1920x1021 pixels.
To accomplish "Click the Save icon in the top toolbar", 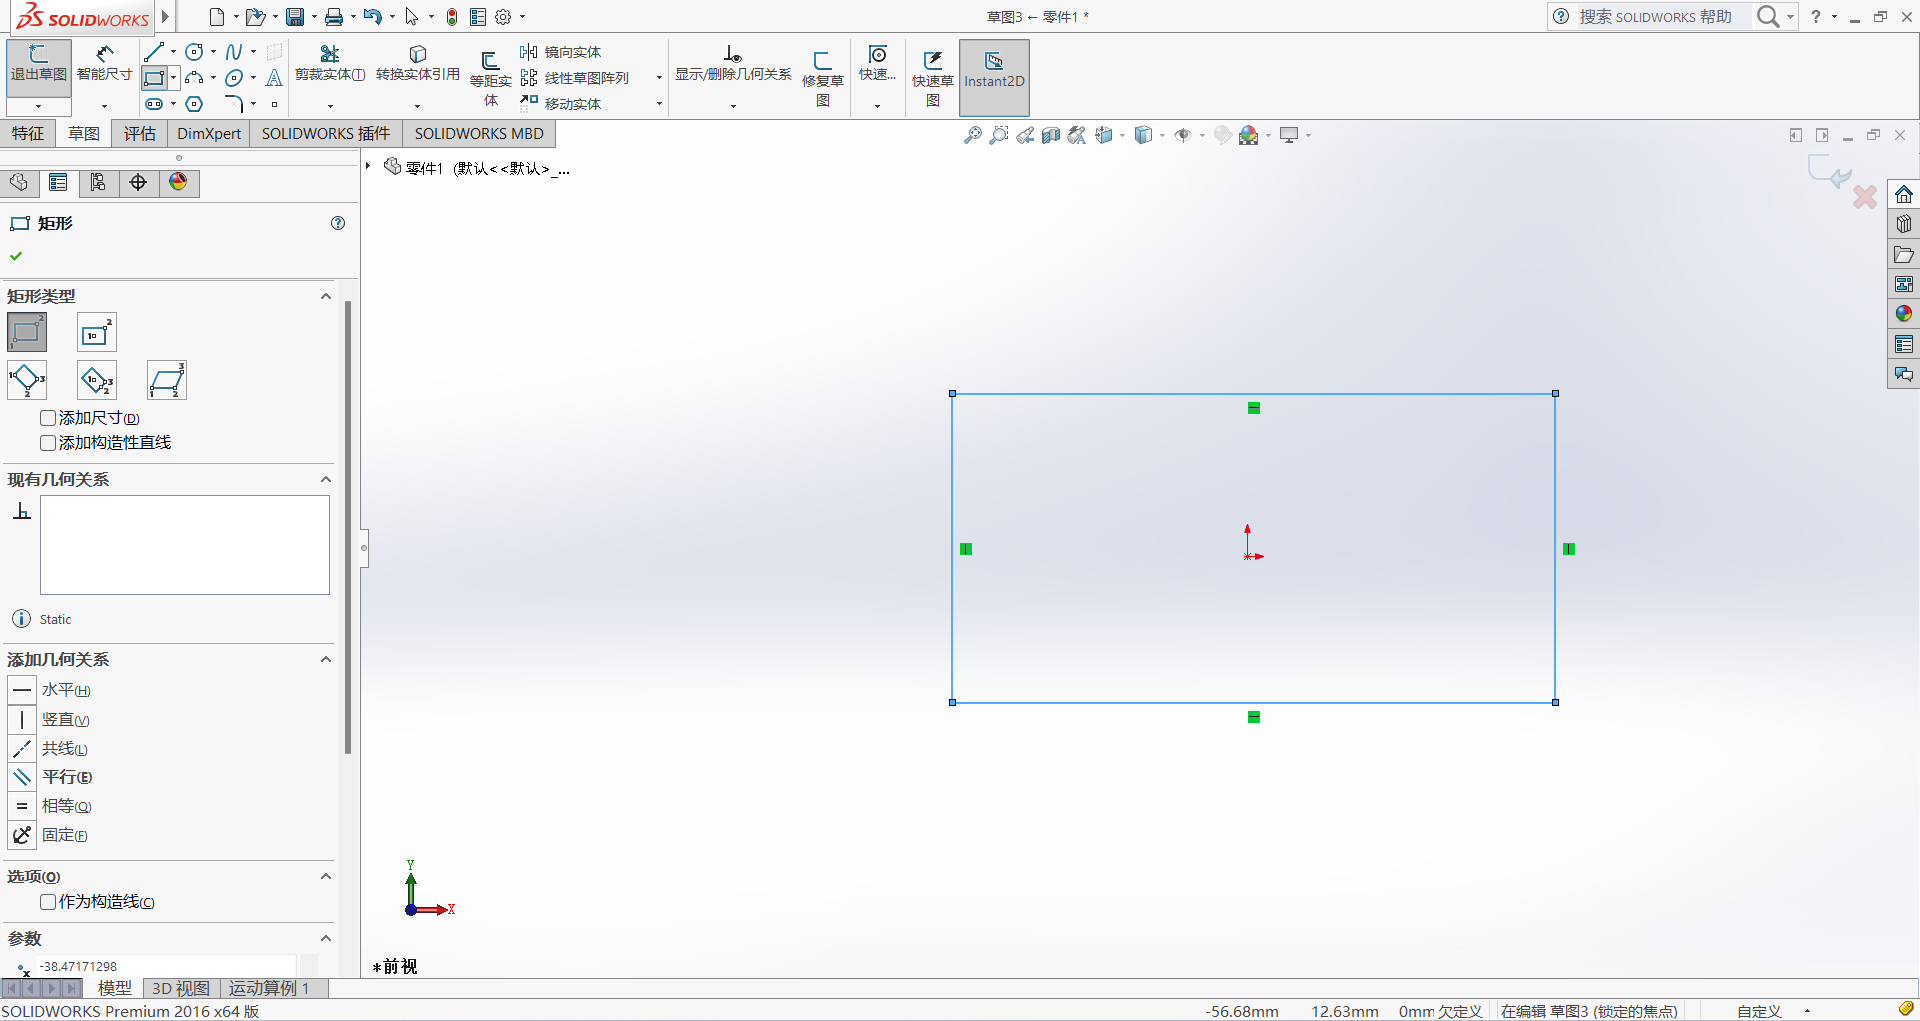I will tap(295, 17).
